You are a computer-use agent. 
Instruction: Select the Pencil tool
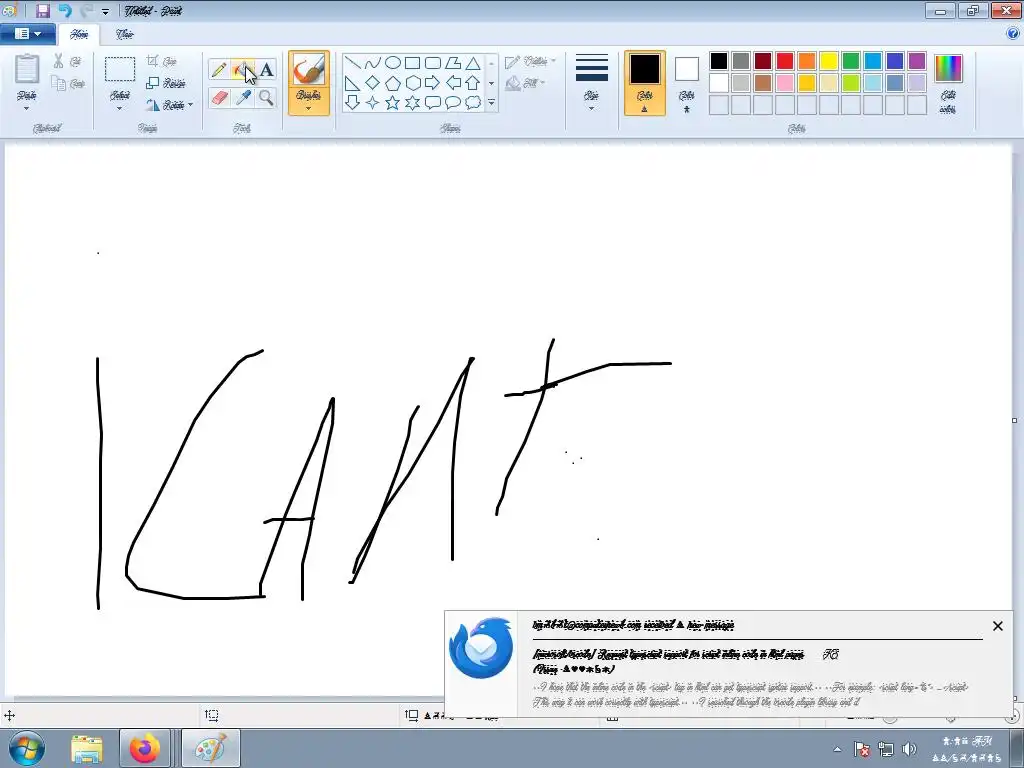pyautogui.click(x=219, y=69)
